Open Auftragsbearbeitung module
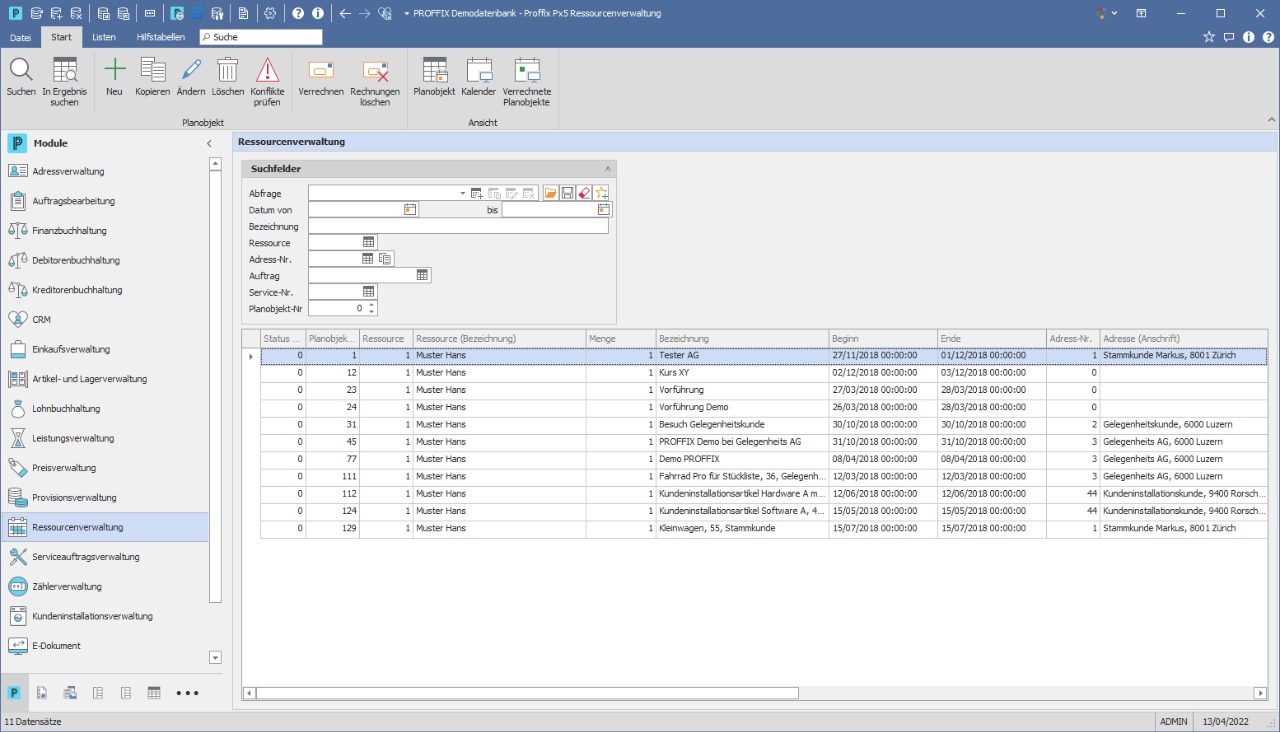 [105, 201]
